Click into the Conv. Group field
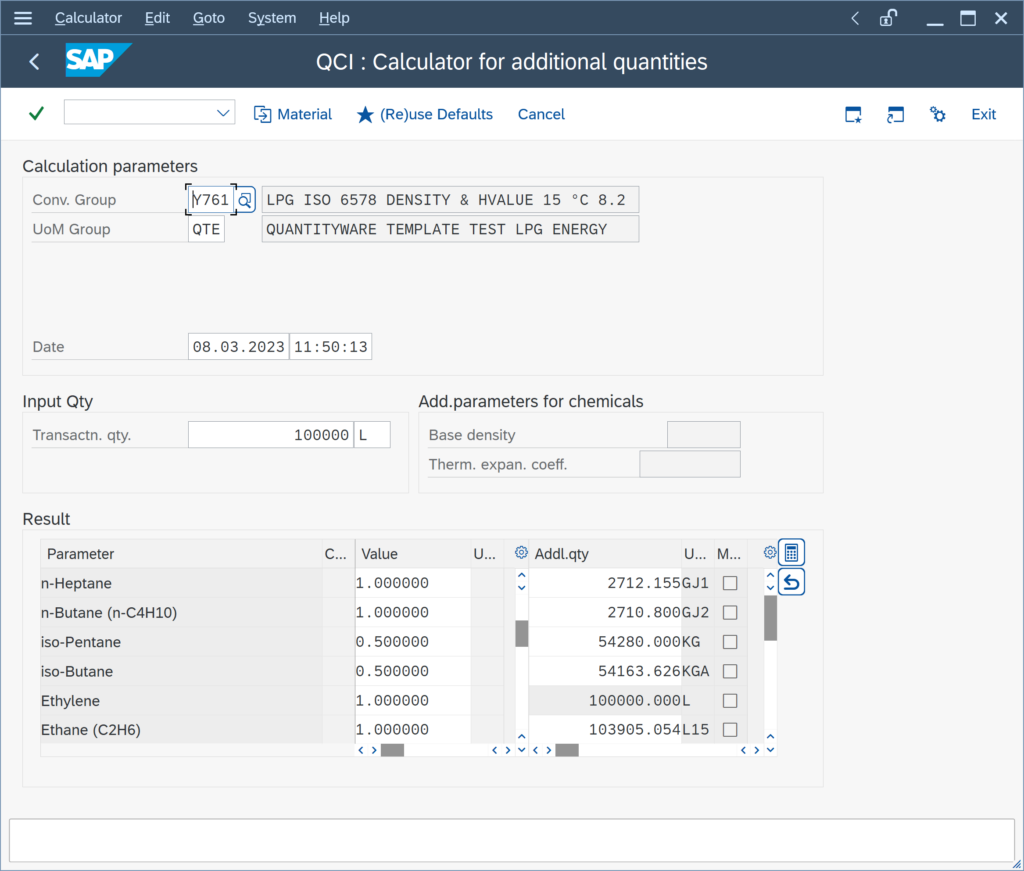Image resolution: width=1024 pixels, height=871 pixels. (212, 200)
